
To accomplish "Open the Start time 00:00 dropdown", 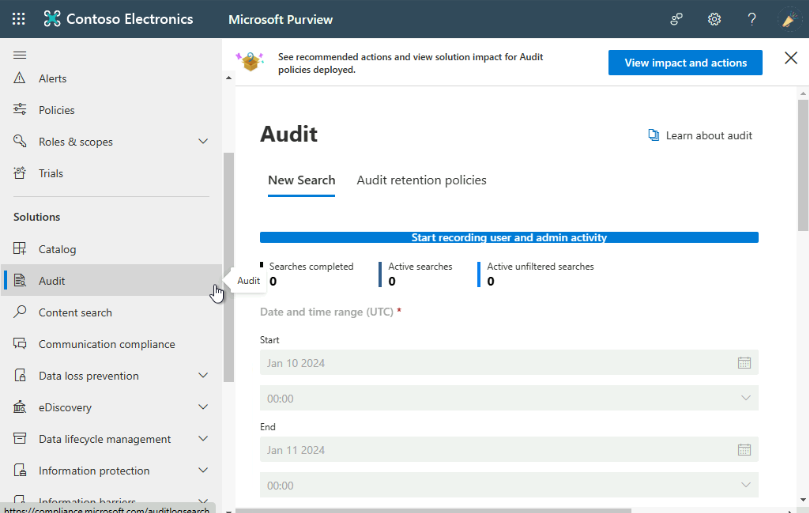I will pyautogui.click(x=508, y=398).
